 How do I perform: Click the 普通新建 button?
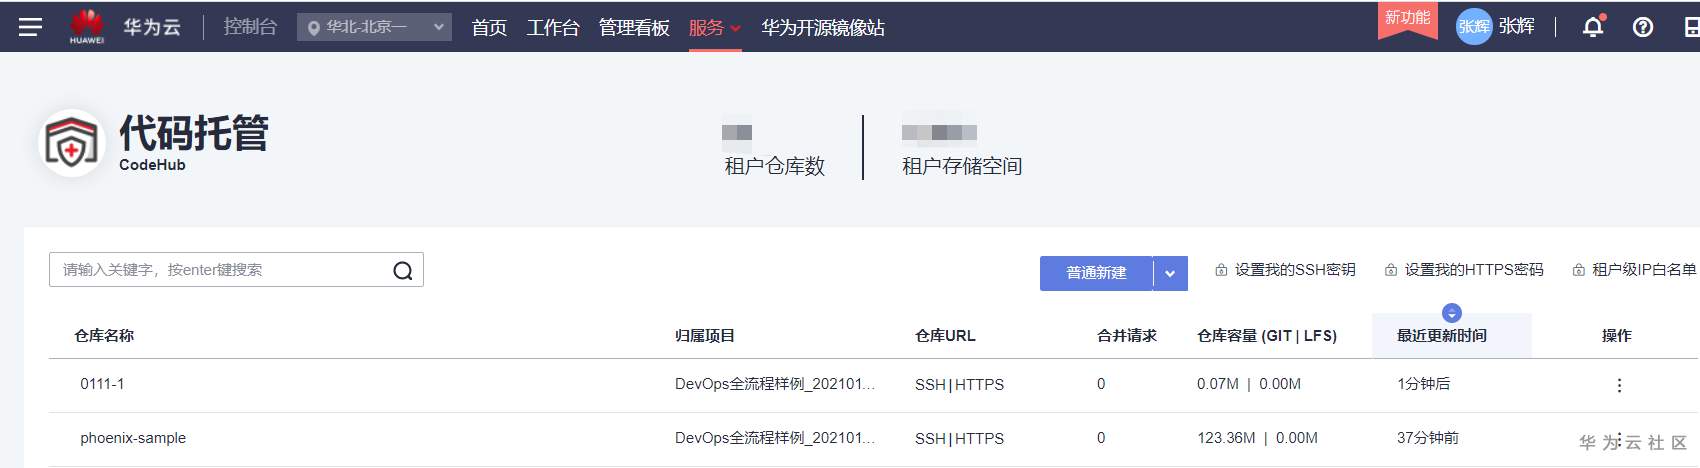[x=1096, y=273]
